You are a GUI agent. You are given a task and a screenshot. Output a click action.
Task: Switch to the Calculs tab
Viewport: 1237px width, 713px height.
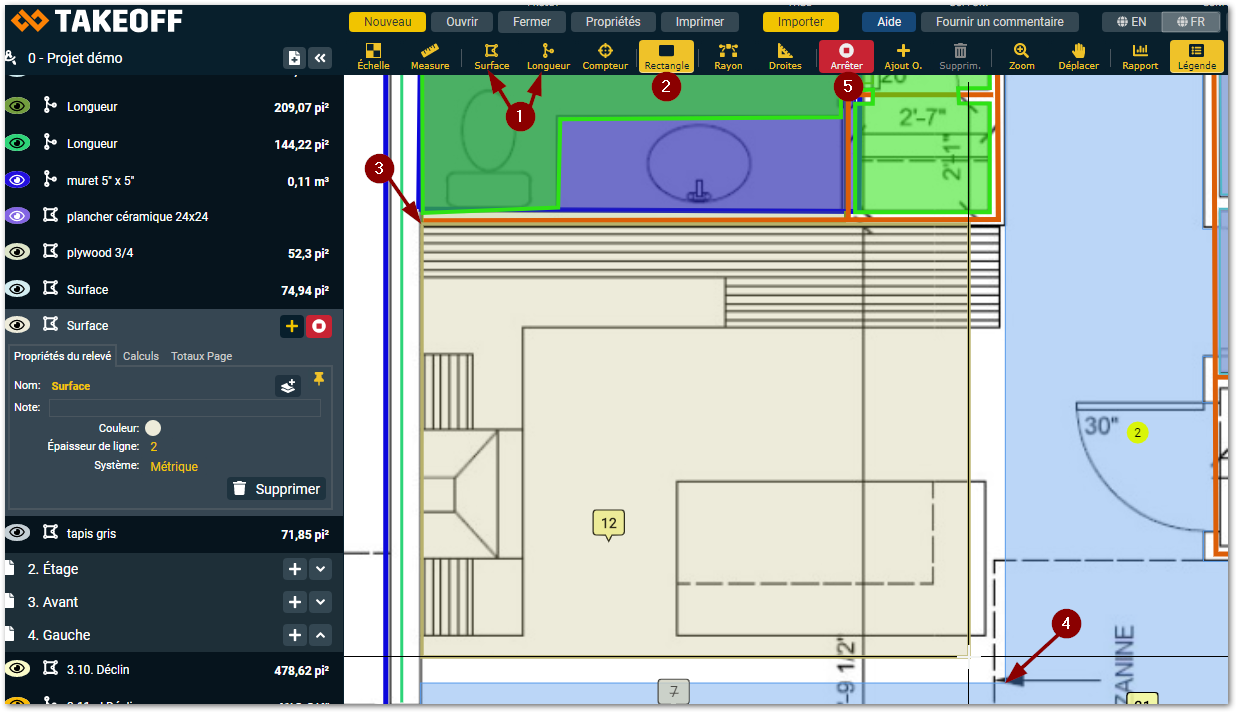point(141,356)
